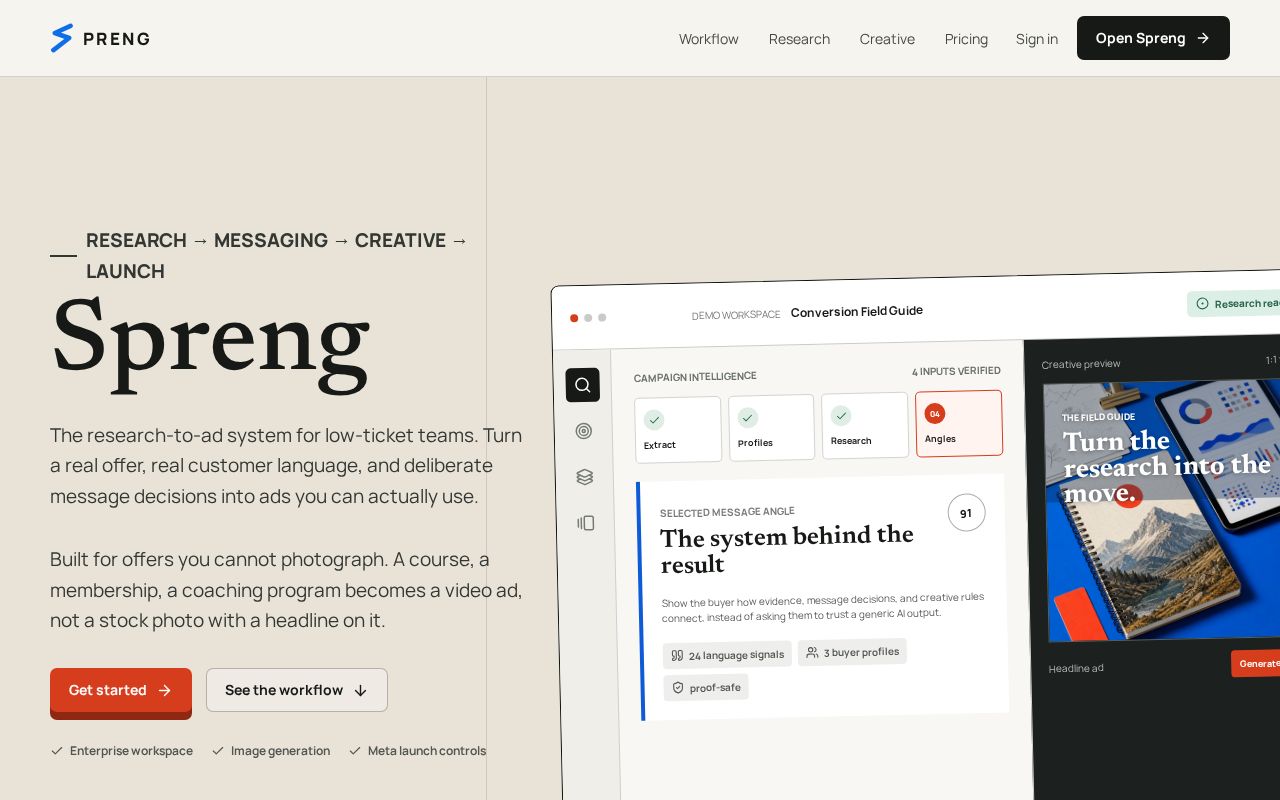
Task: Click the 3 buyer profiles chip
Action: click(x=852, y=652)
